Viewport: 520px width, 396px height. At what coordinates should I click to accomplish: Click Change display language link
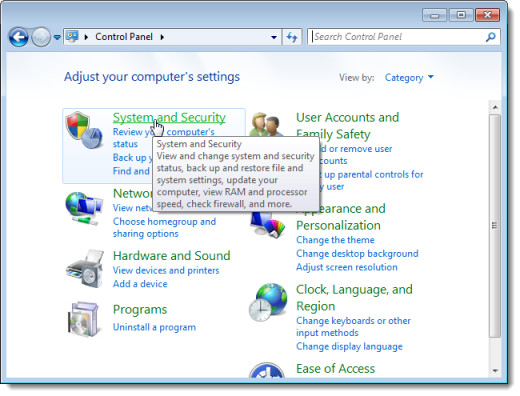(x=349, y=347)
